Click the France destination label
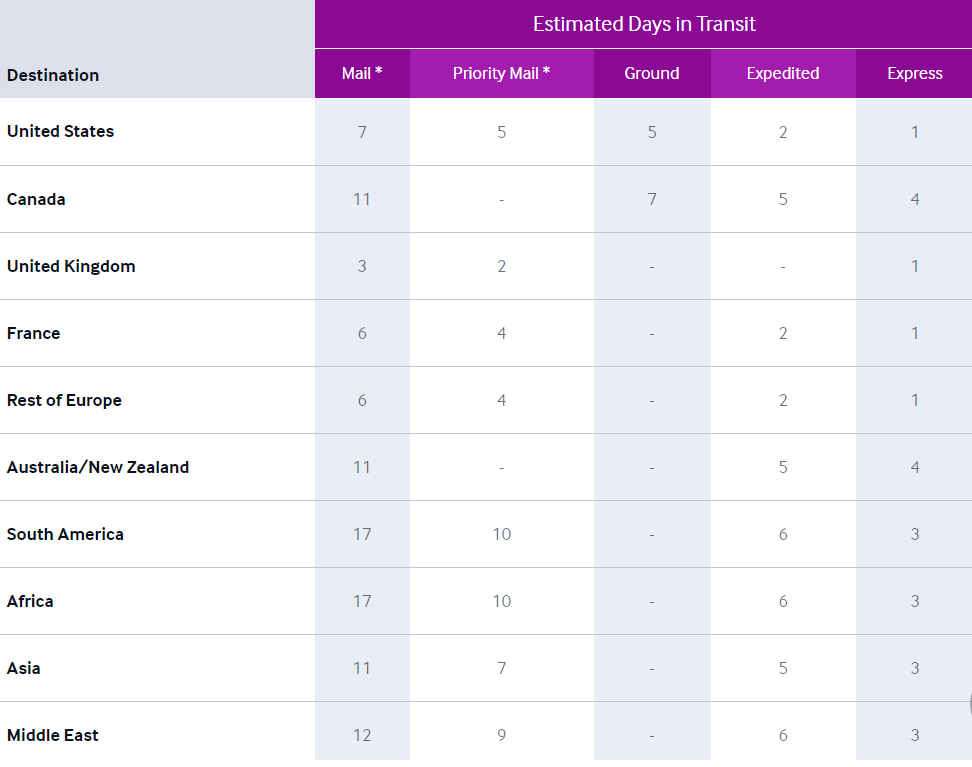The height and width of the screenshot is (767, 972). (33, 333)
